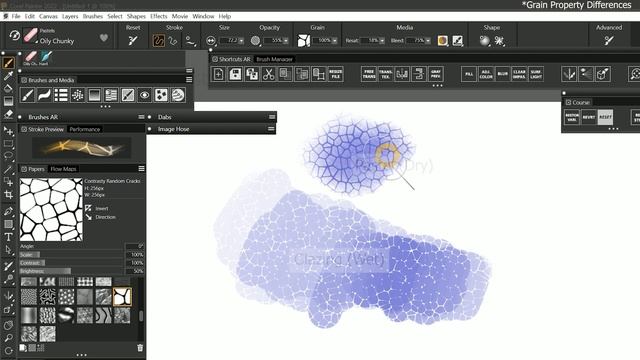Click the Adjust Color shortcut button

[x=486, y=74]
